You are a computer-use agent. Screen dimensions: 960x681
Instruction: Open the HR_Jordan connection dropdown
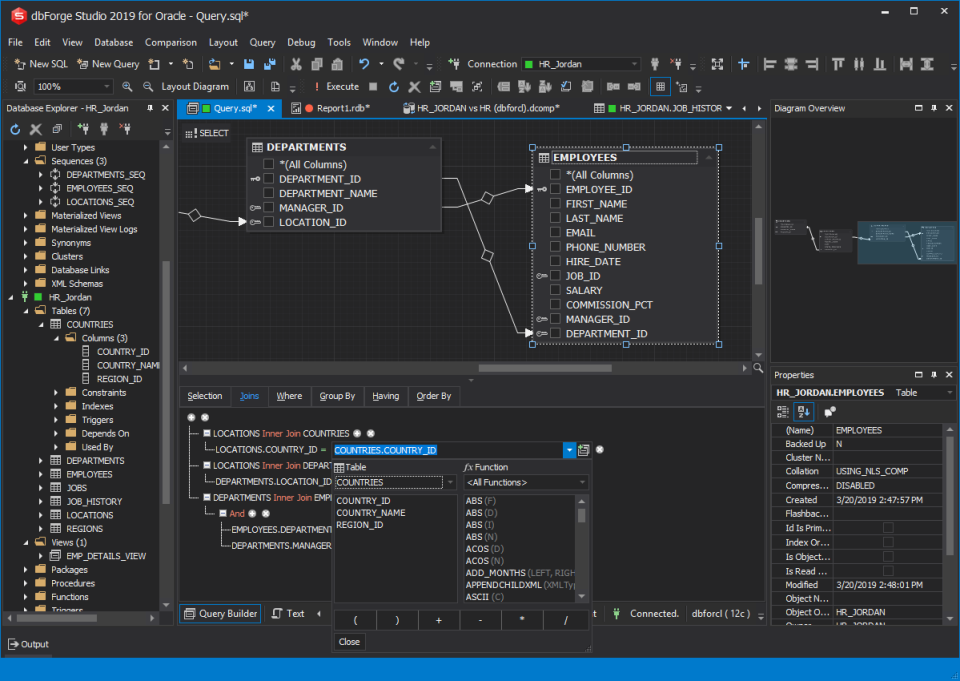(x=632, y=63)
